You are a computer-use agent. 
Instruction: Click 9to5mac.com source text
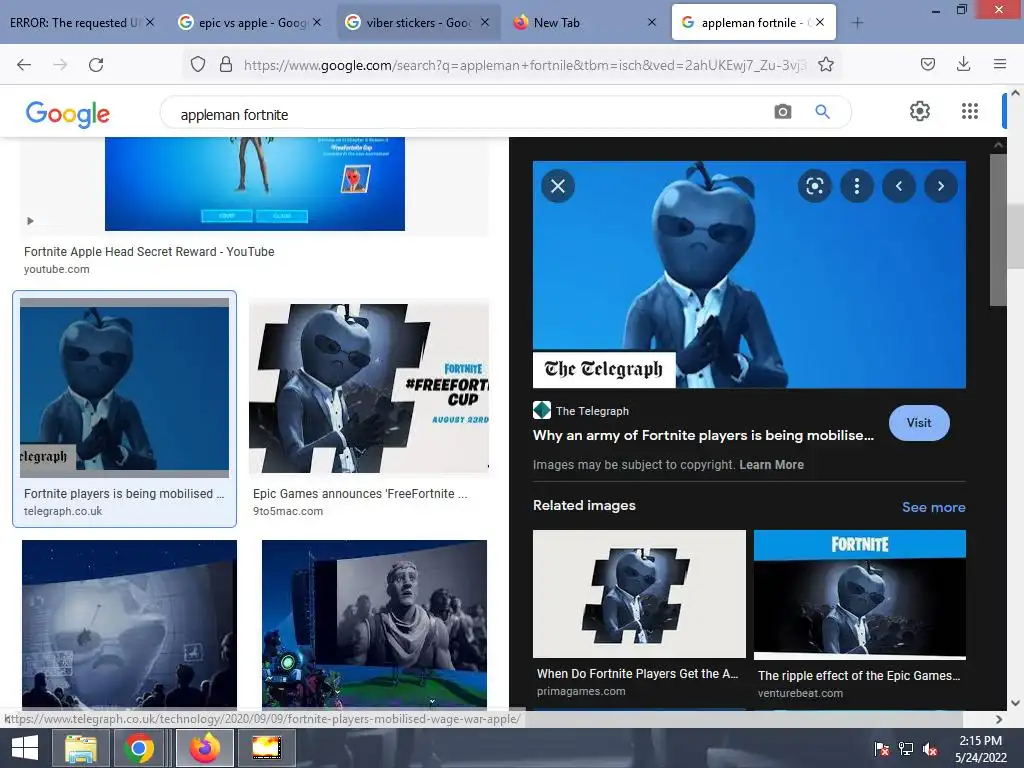point(288,511)
